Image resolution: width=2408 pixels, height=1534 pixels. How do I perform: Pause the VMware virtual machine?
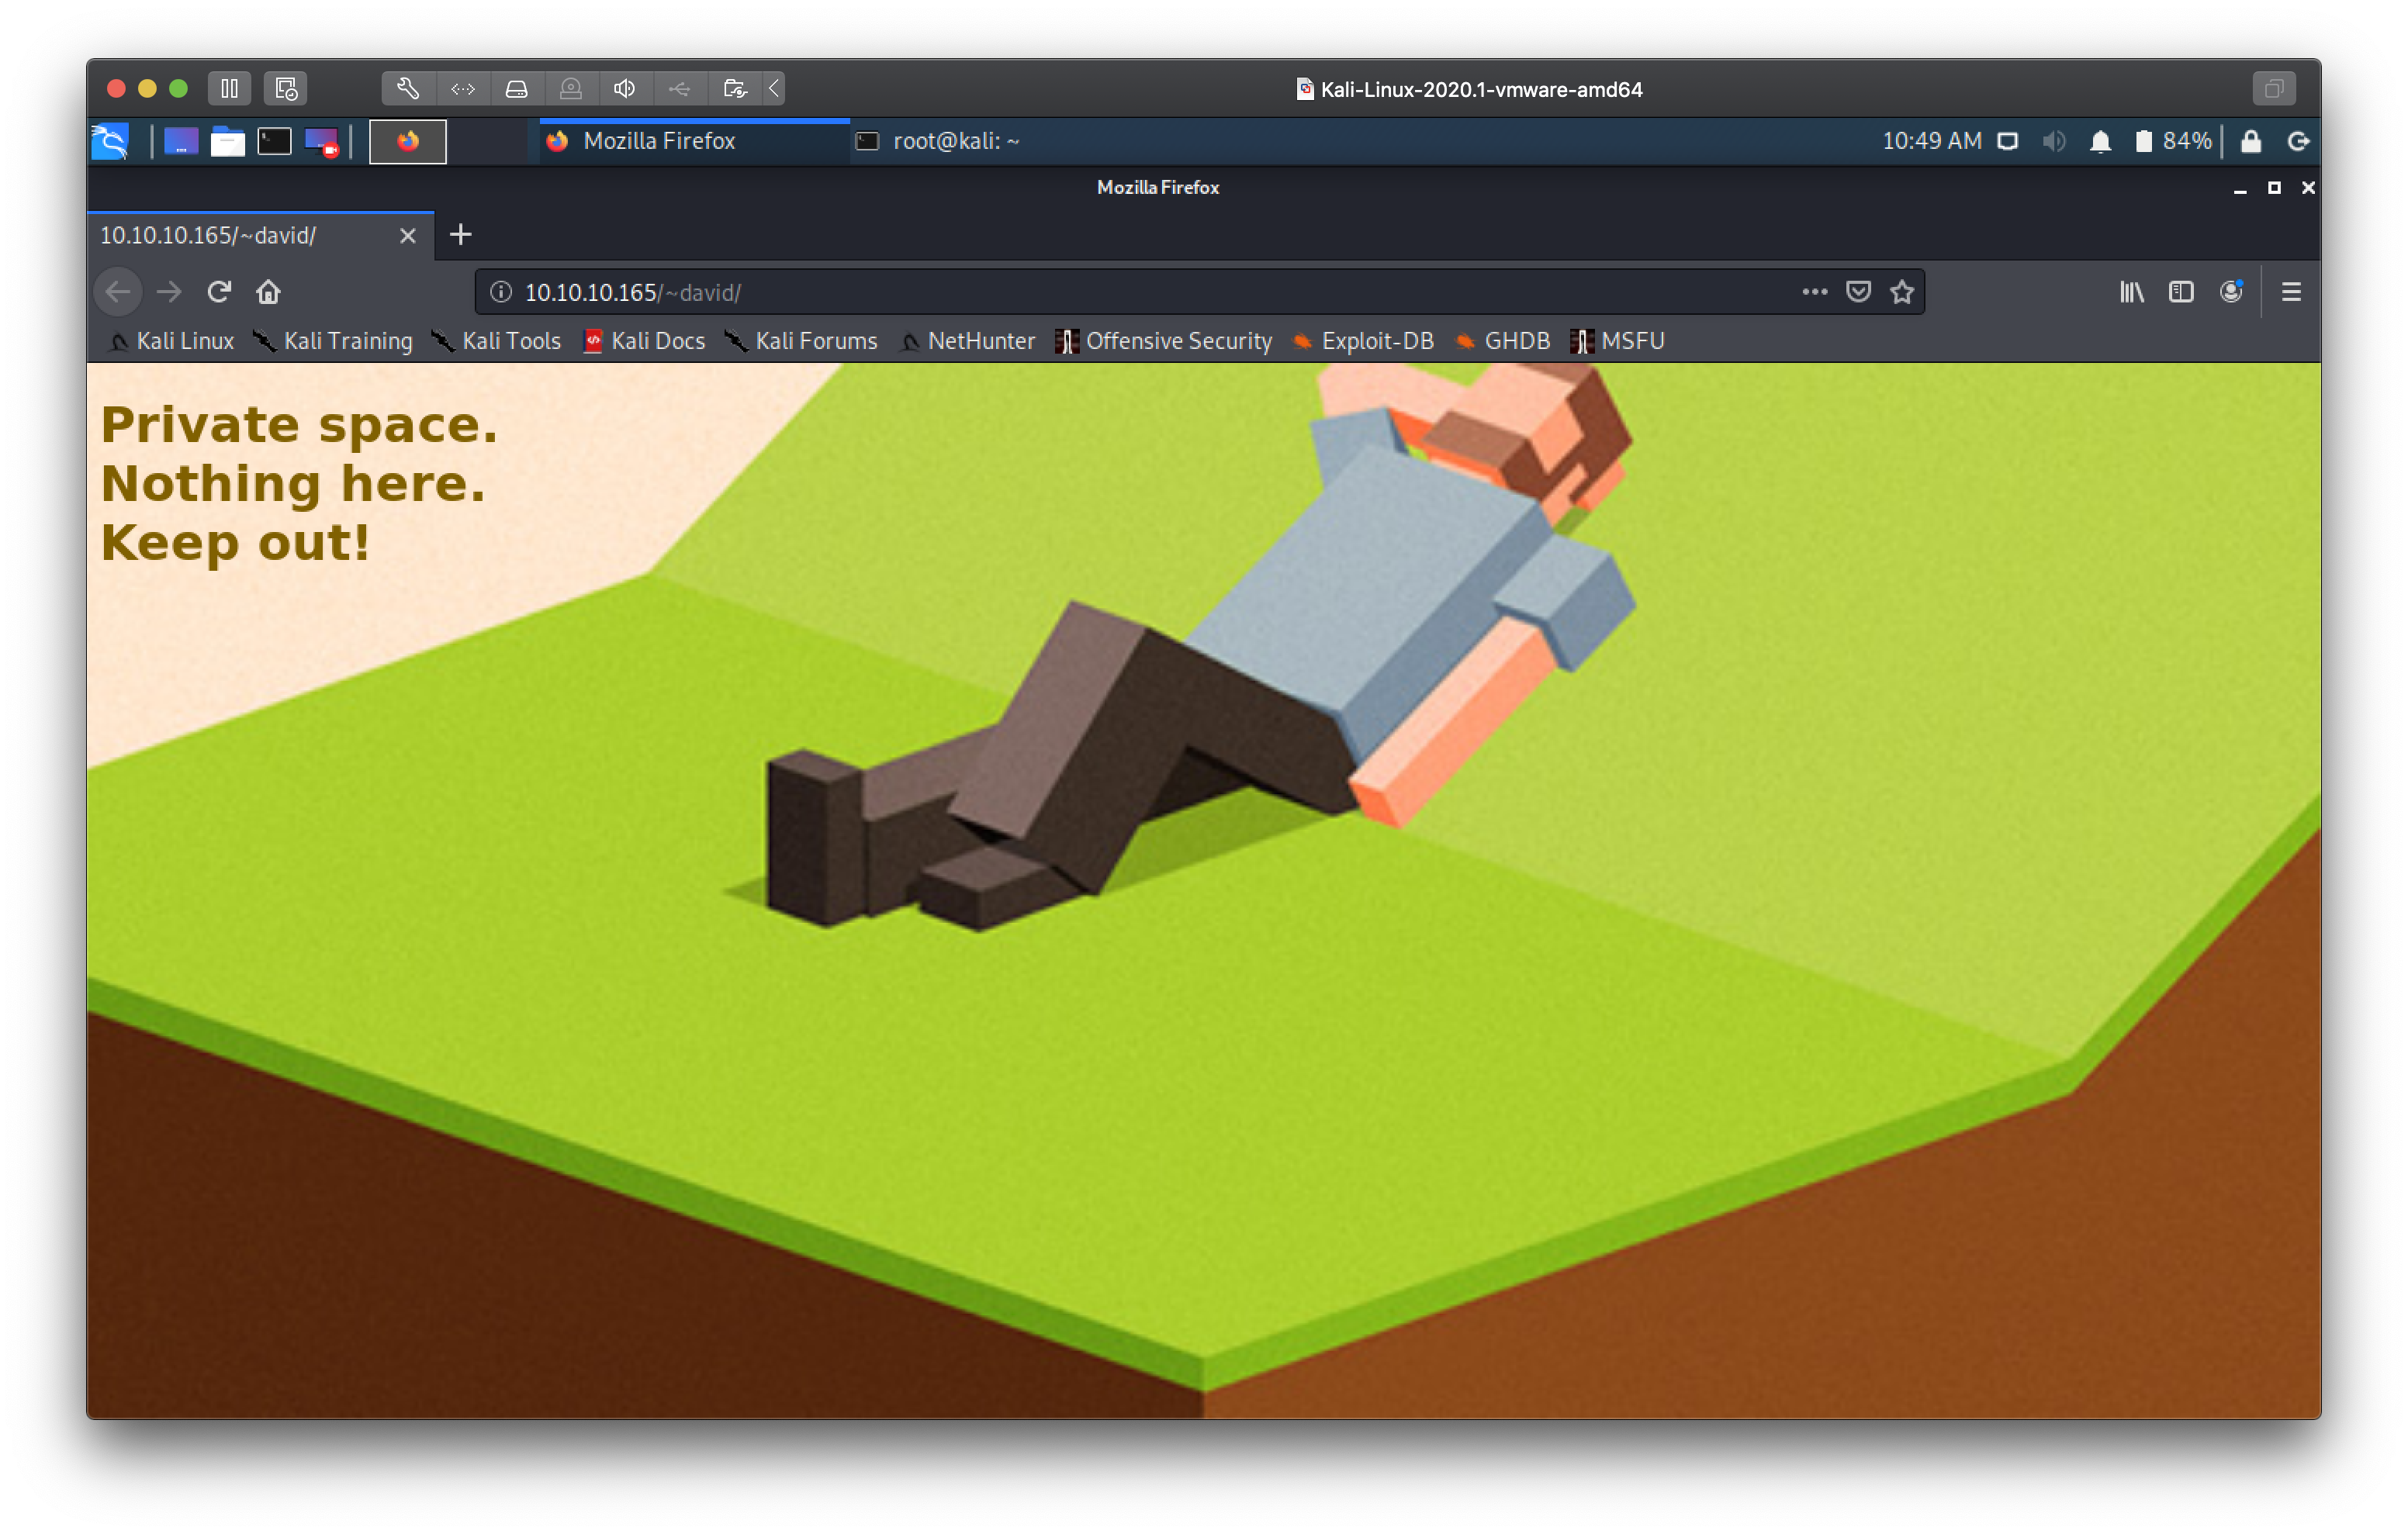(229, 88)
